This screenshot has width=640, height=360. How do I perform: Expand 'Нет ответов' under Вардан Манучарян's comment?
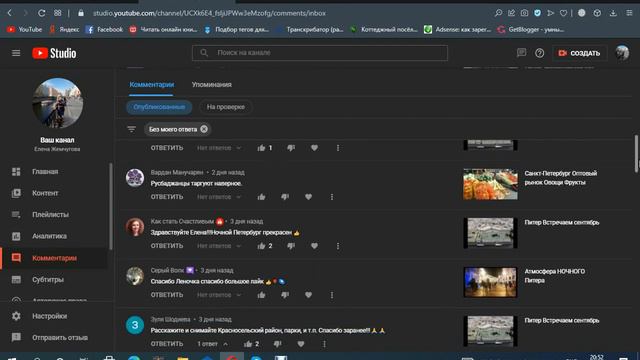[219, 197]
